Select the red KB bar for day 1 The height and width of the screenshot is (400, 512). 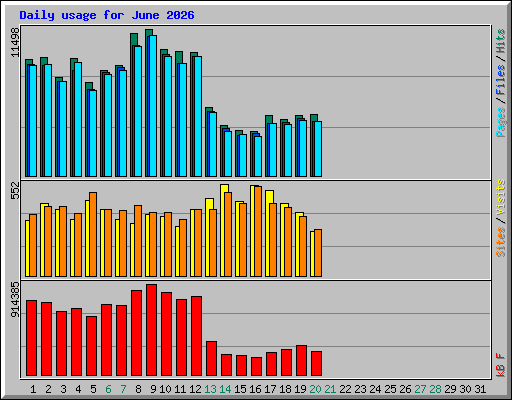click(31, 338)
